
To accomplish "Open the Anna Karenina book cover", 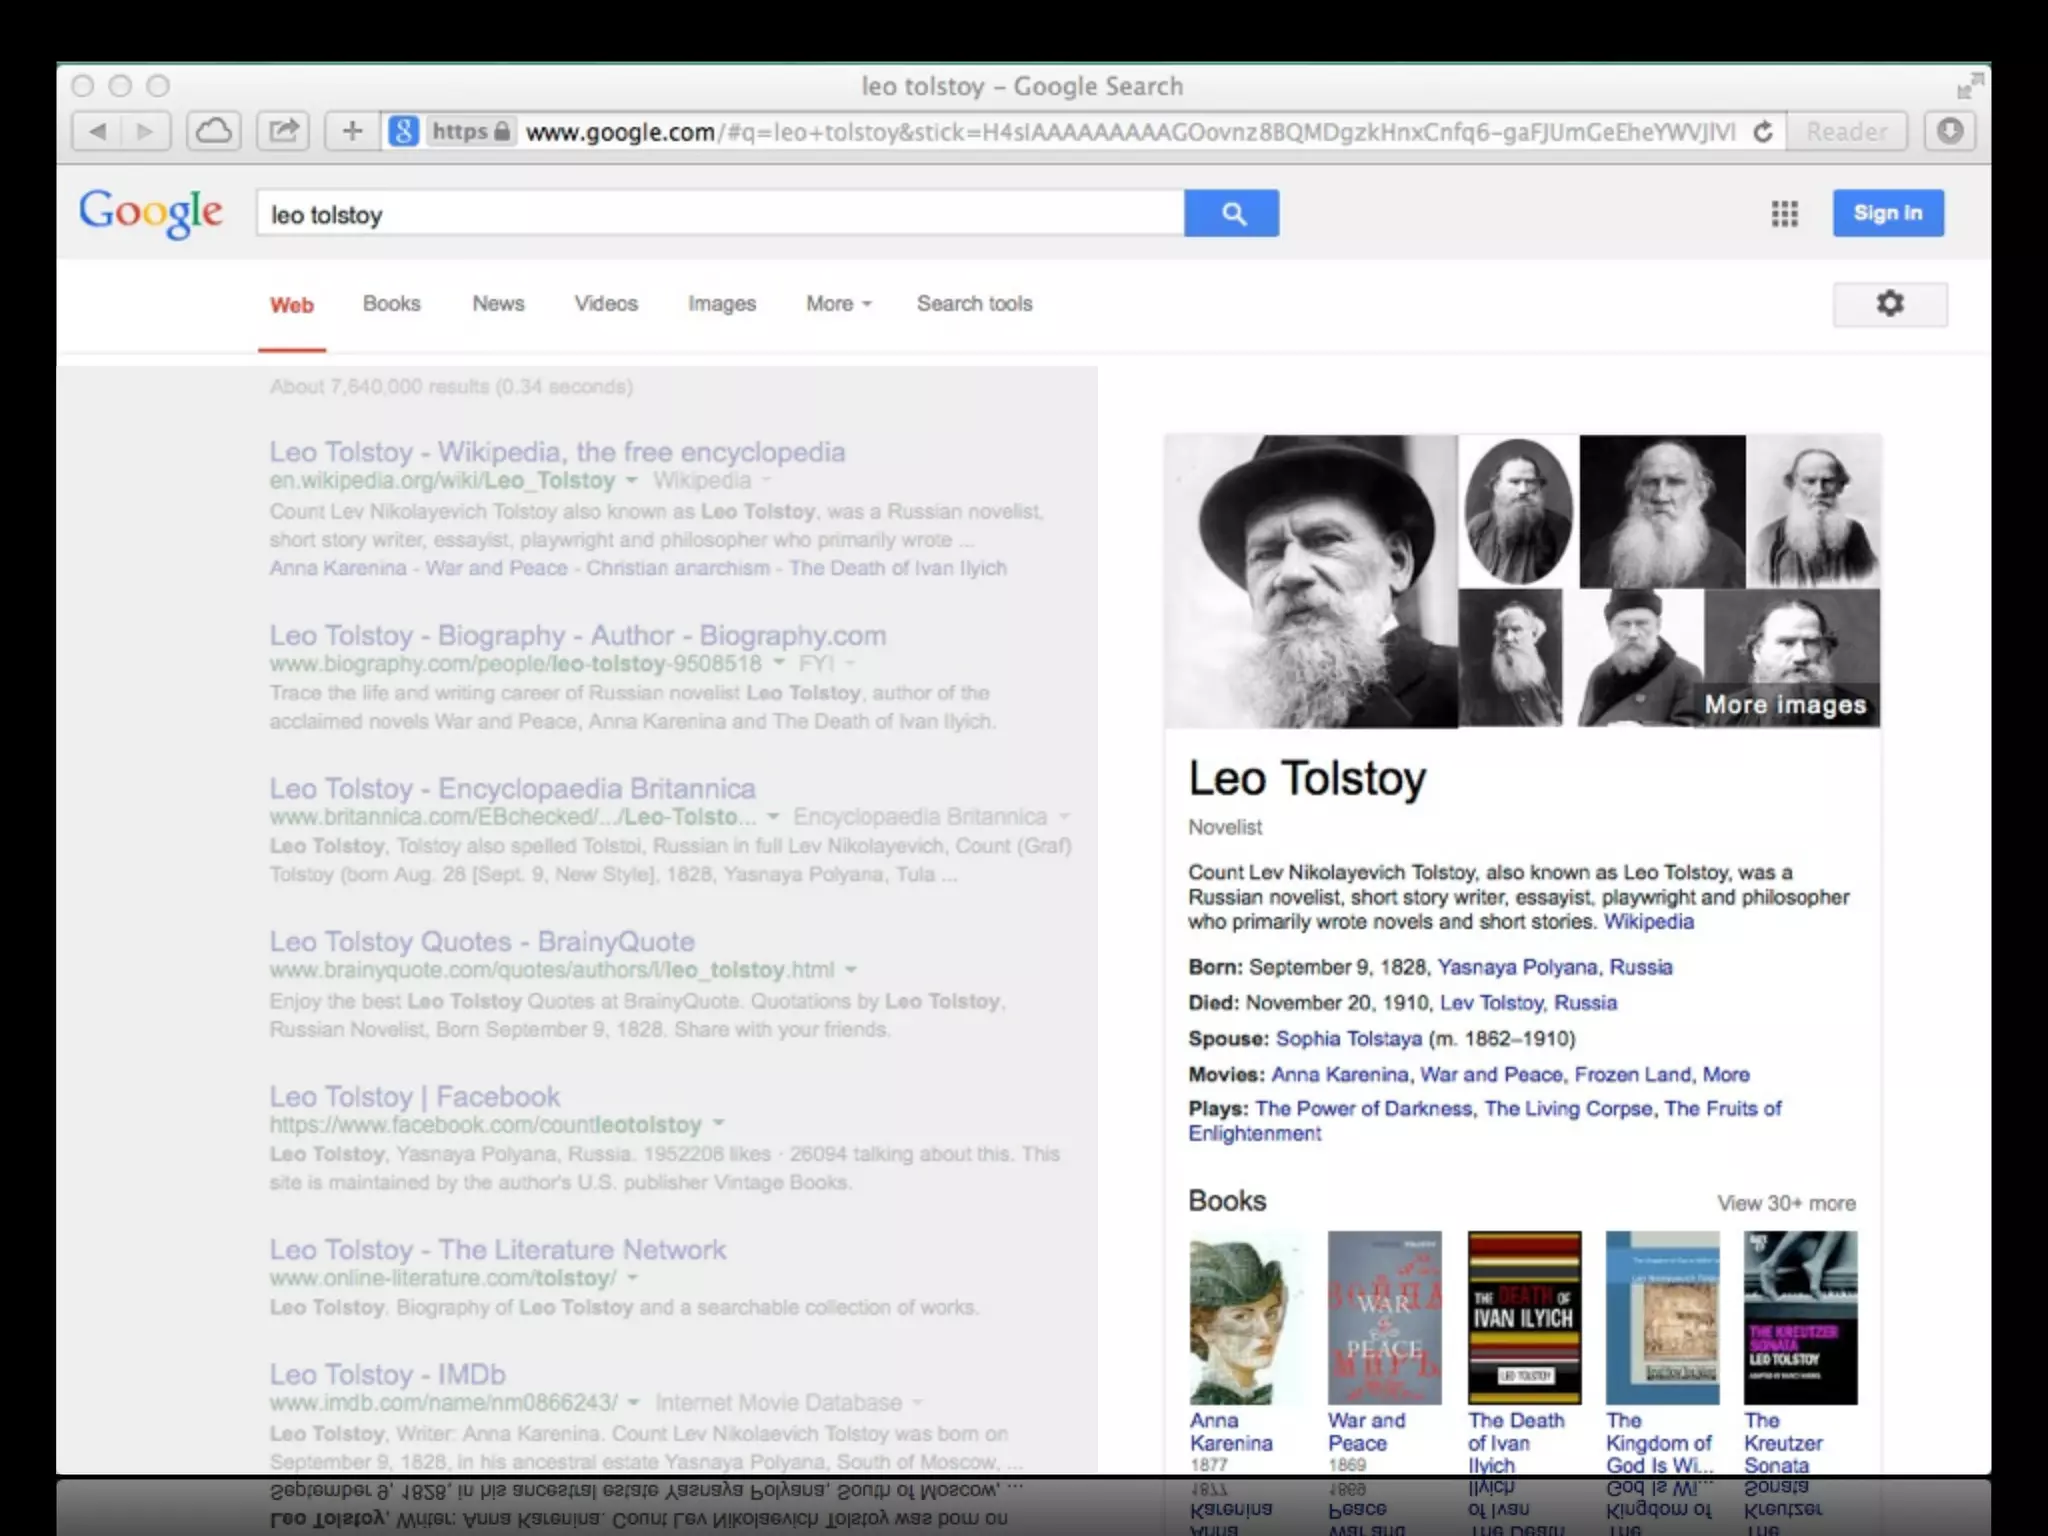I will 1246,1318.
